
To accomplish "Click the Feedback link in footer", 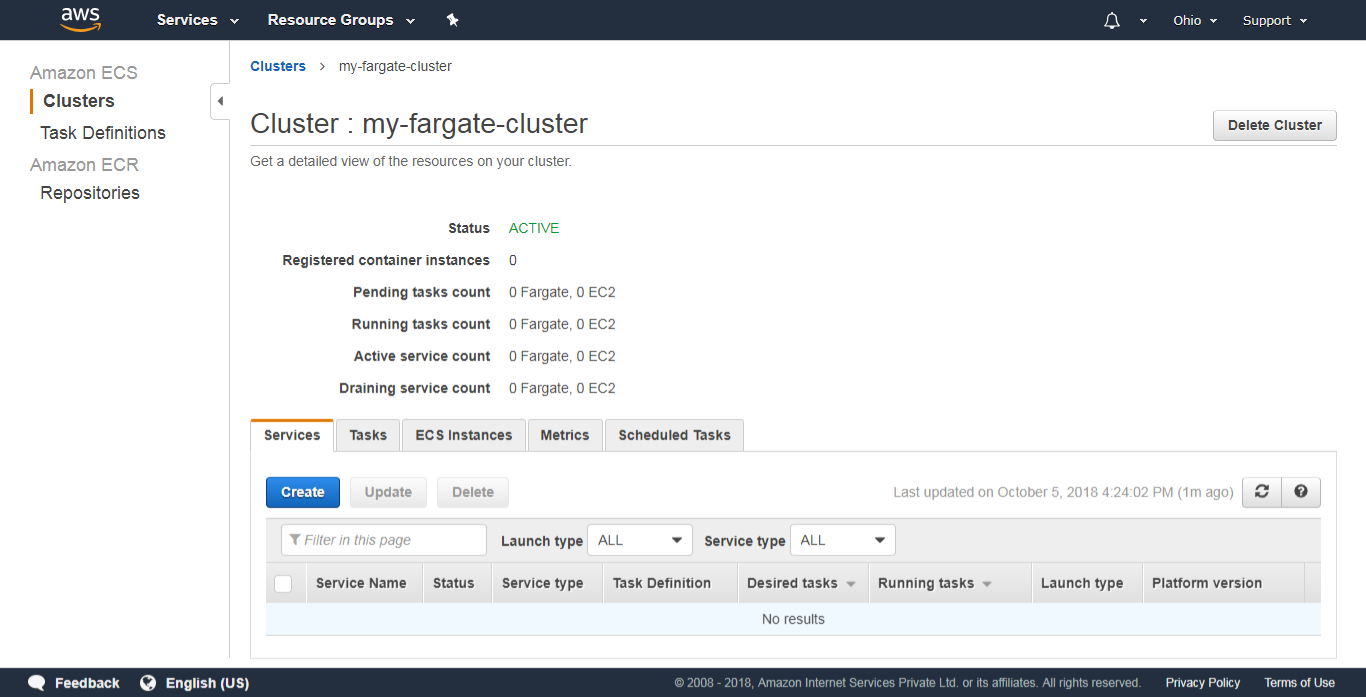I will (x=87, y=683).
